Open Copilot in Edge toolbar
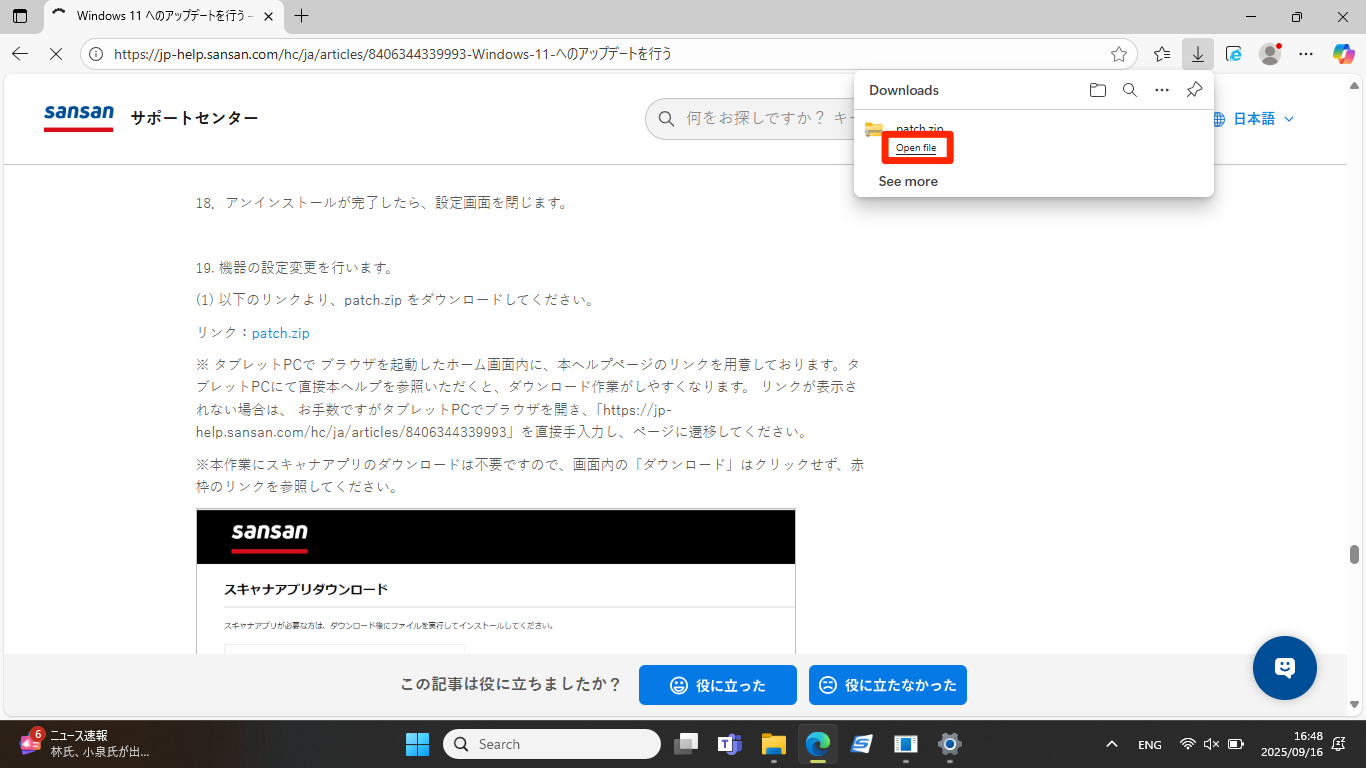 coord(1343,54)
